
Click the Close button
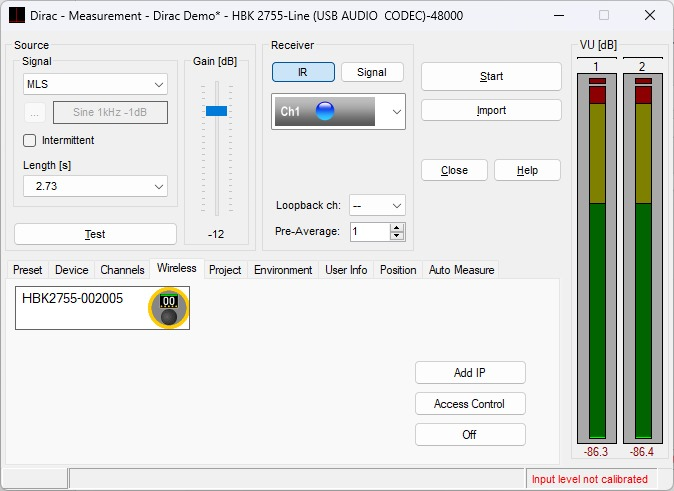[x=454, y=170]
